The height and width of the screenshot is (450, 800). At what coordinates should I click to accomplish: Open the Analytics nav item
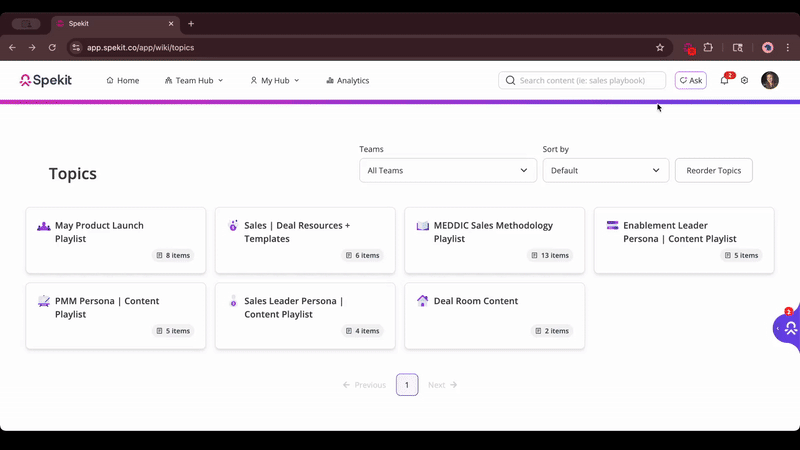347,80
